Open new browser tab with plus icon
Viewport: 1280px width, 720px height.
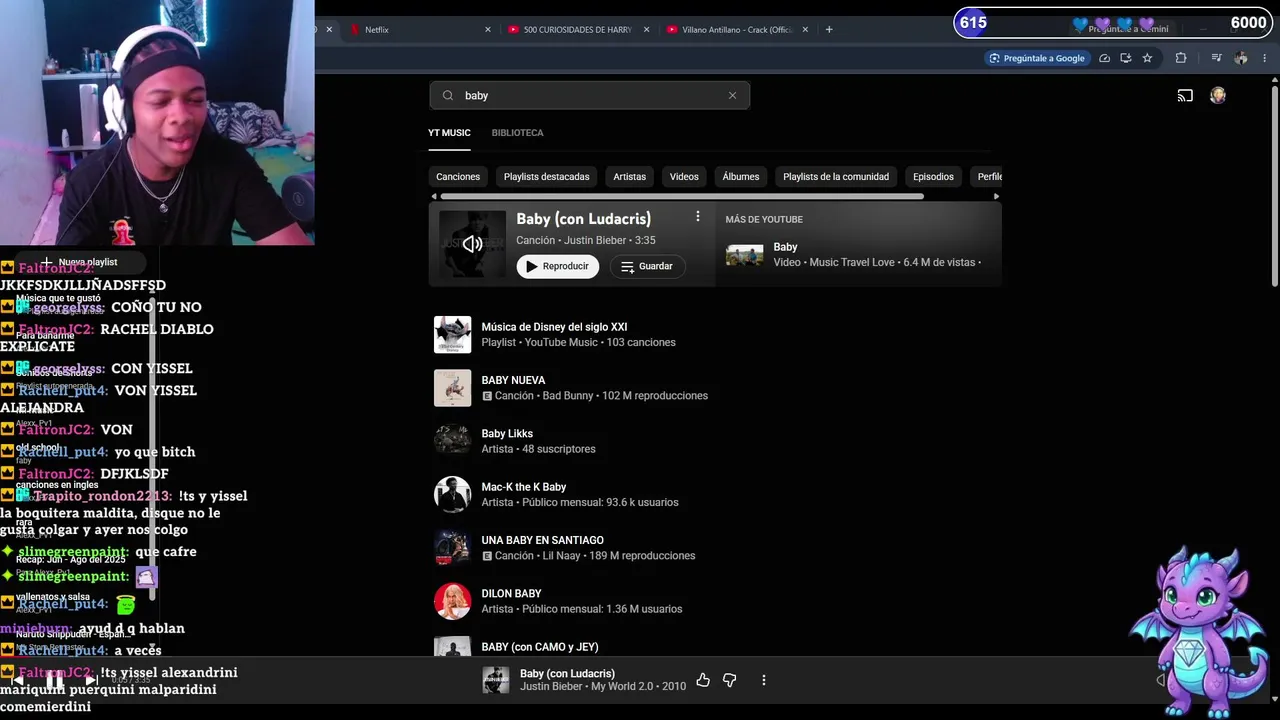click(829, 29)
